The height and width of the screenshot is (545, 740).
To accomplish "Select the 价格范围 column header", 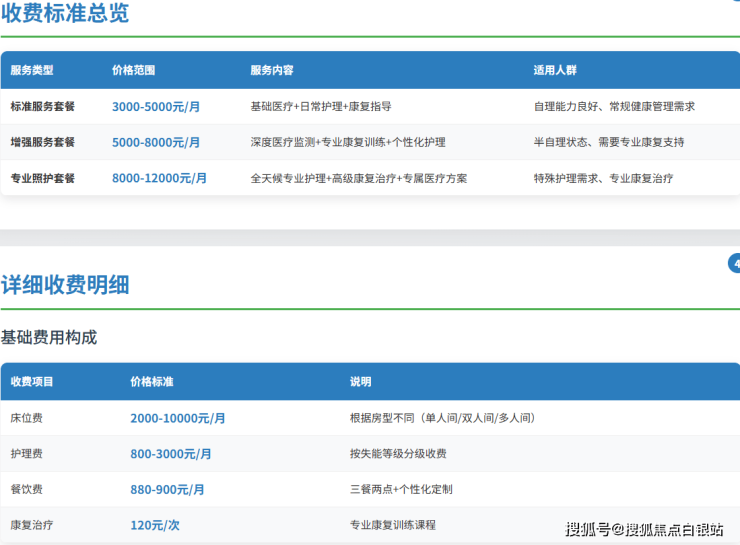I will [x=133, y=71].
